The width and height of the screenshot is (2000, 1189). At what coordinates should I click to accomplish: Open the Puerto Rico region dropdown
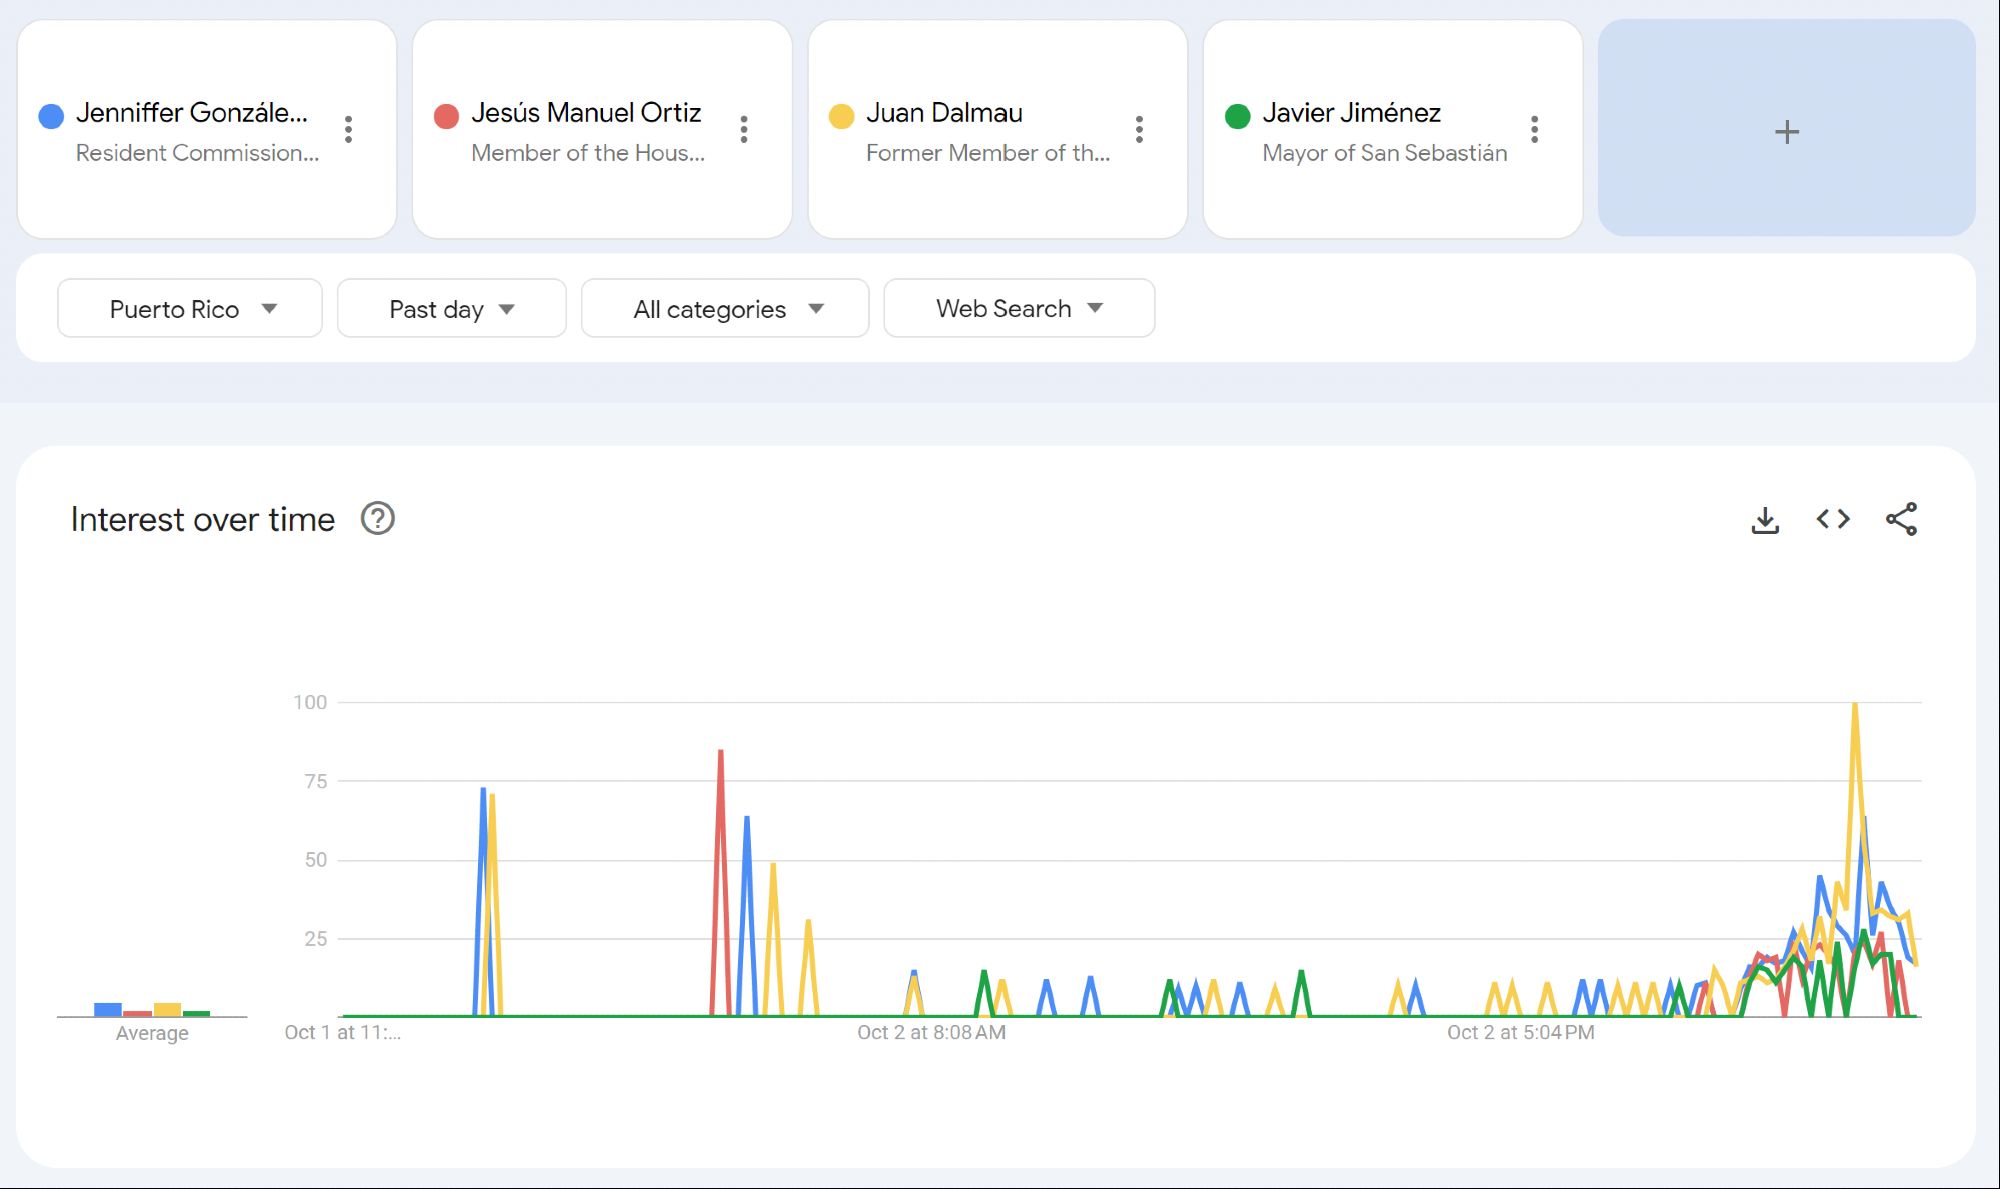tap(190, 309)
